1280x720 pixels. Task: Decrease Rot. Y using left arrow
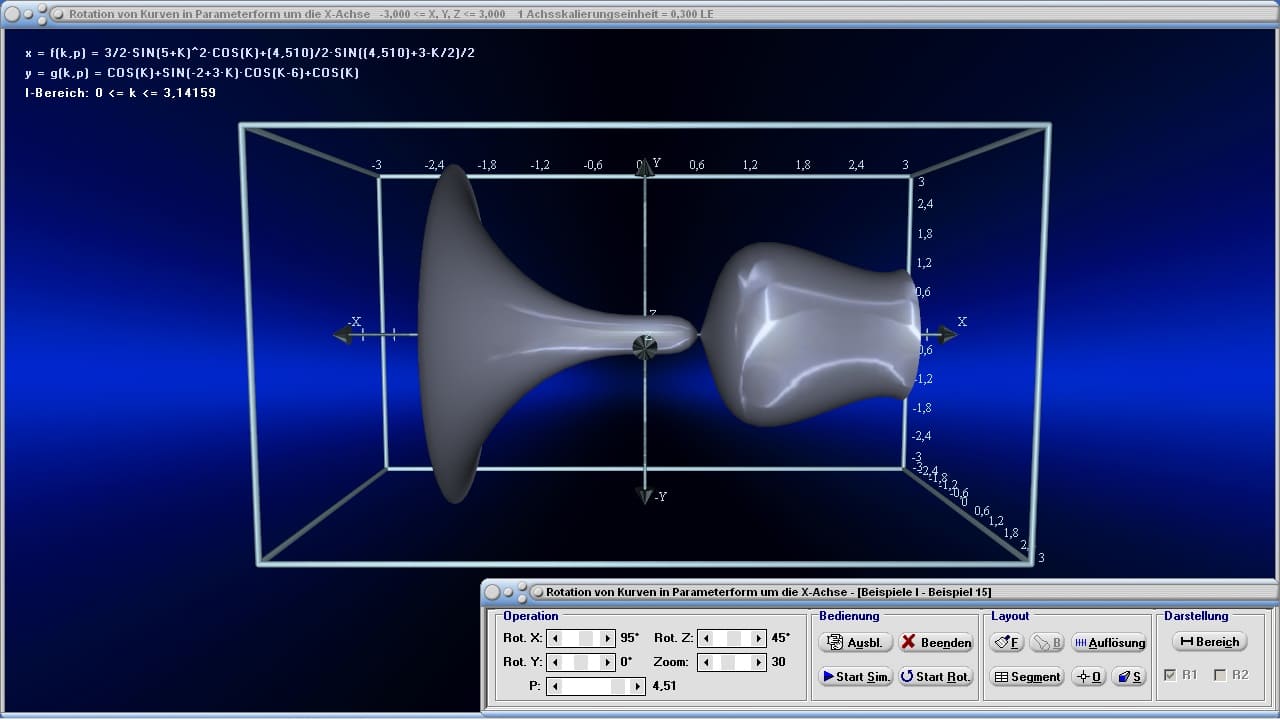click(556, 662)
